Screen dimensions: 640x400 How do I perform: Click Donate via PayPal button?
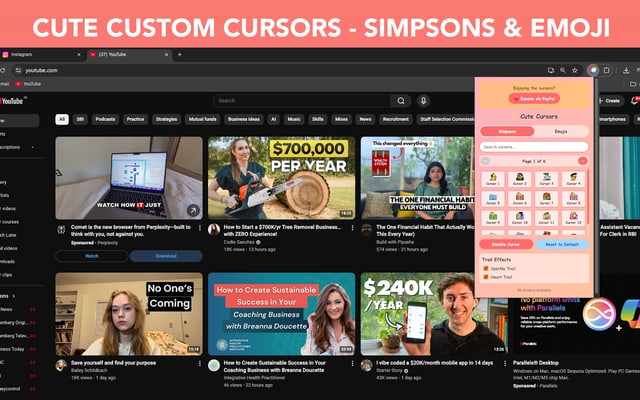point(534,99)
